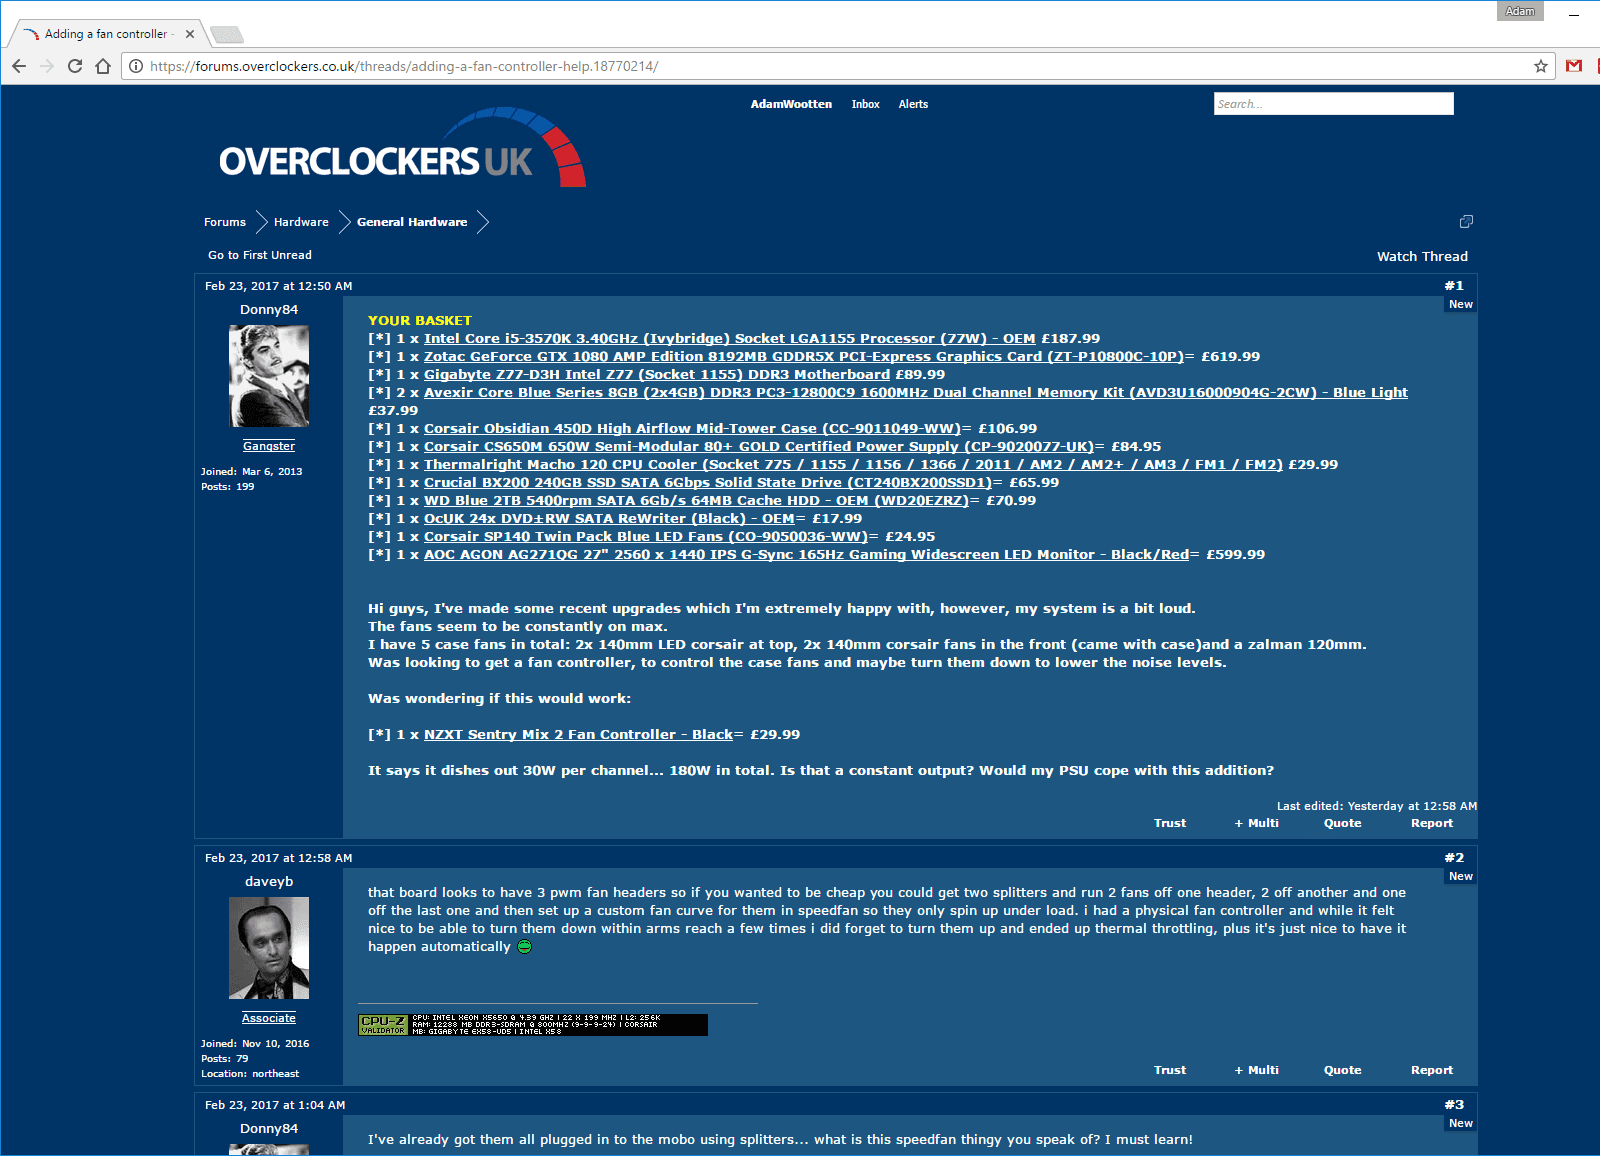Image resolution: width=1600 pixels, height=1156 pixels.
Task: Open daveyb's profile name
Action: tap(269, 882)
